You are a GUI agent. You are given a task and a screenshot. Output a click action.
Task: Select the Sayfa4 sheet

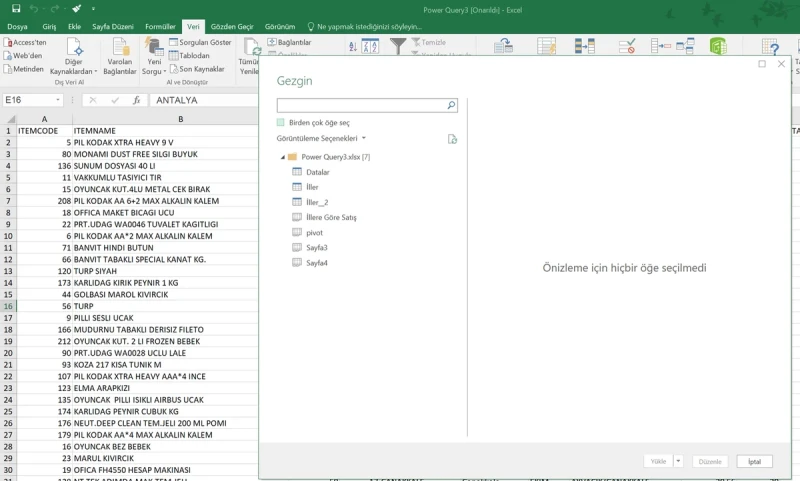[x=310, y=263]
